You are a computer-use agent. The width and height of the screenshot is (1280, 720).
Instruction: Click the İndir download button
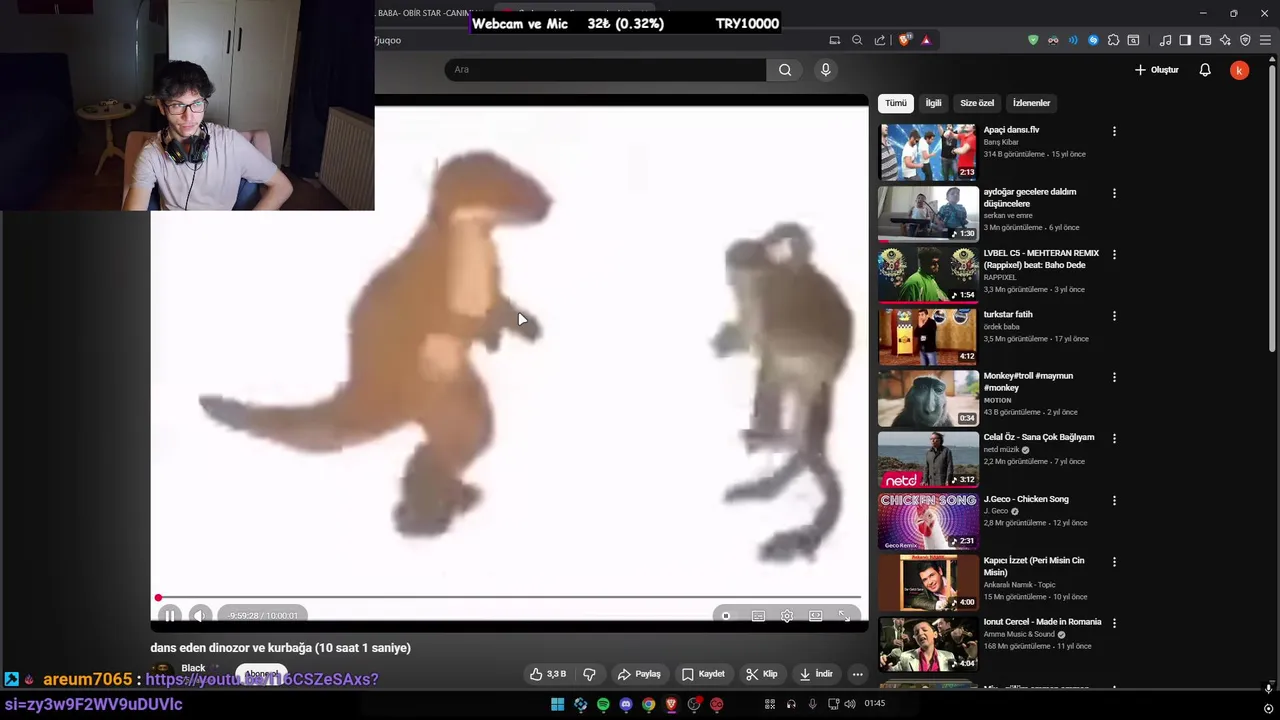[816, 674]
